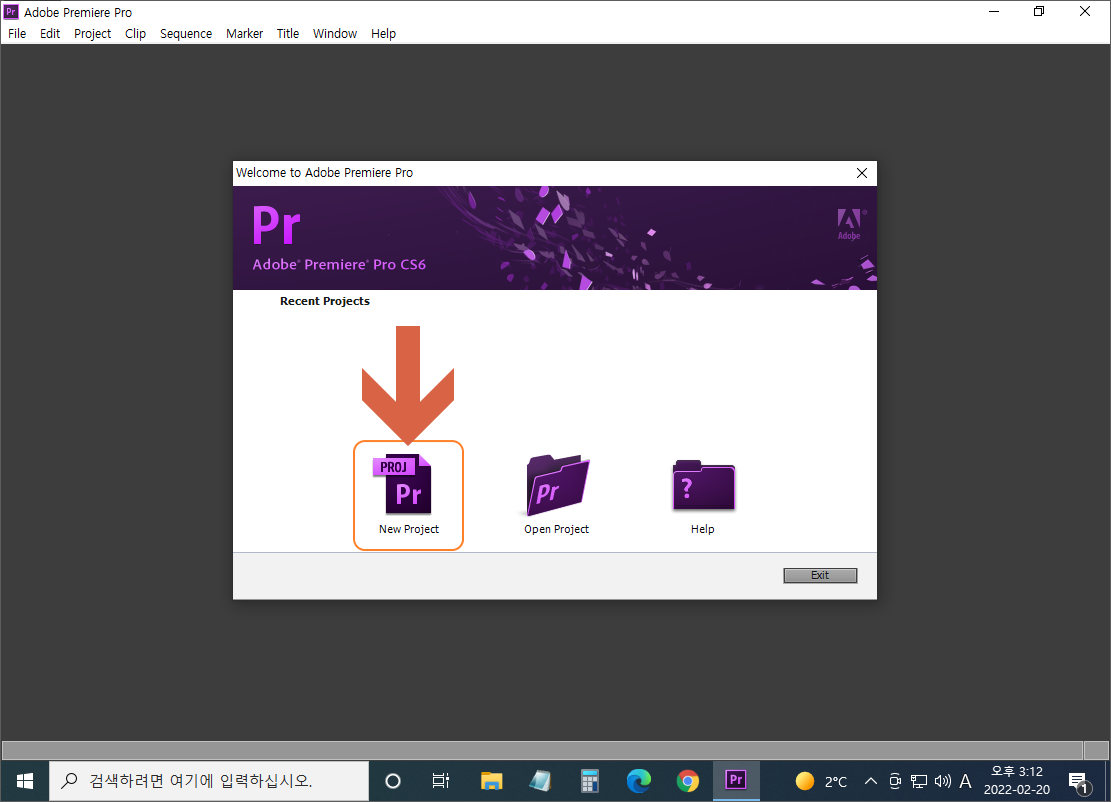Open the Window menu

pos(334,33)
